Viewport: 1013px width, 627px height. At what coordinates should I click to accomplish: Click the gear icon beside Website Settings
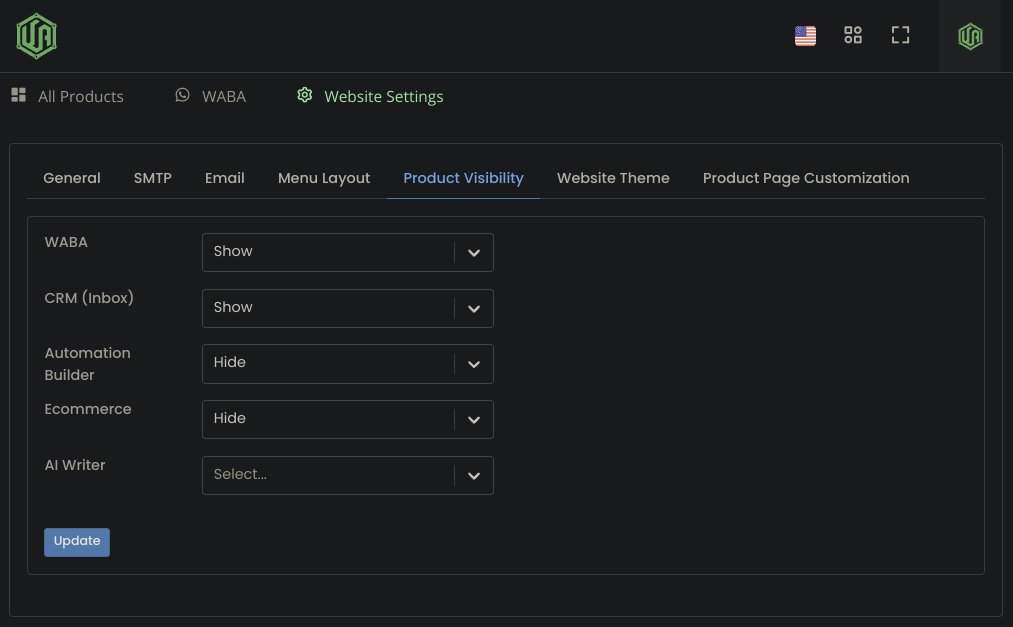point(305,95)
